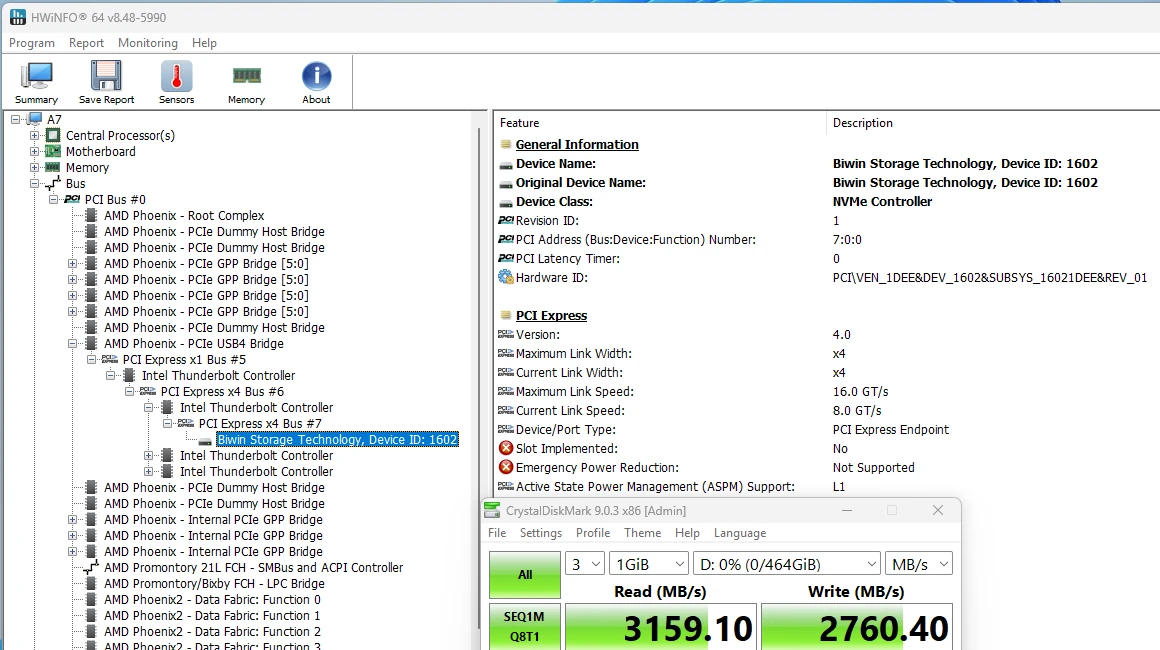Open the CrystalDiskMark Language menu
Screen dimensions: 1160x650
[x=740, y=533]
